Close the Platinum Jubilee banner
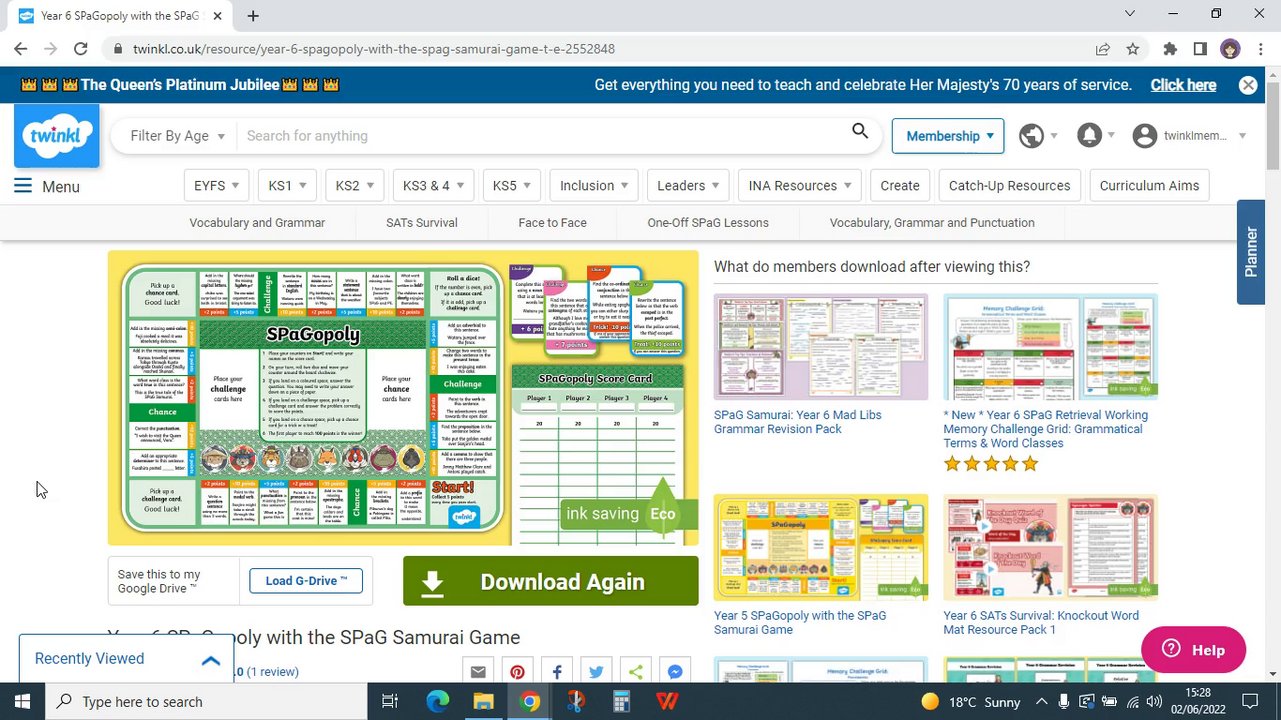Screen dimensions: 1281x720 [1248, 85]
